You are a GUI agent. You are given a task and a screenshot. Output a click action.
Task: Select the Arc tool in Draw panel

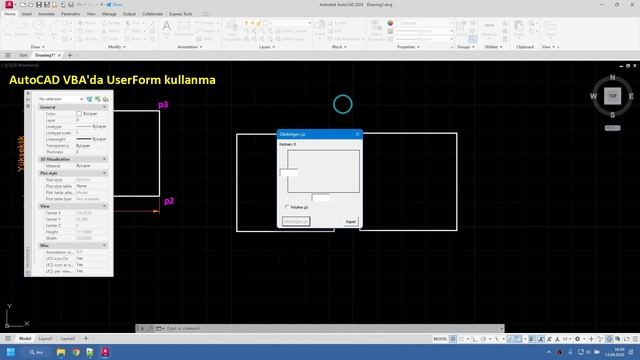[53, 29]
